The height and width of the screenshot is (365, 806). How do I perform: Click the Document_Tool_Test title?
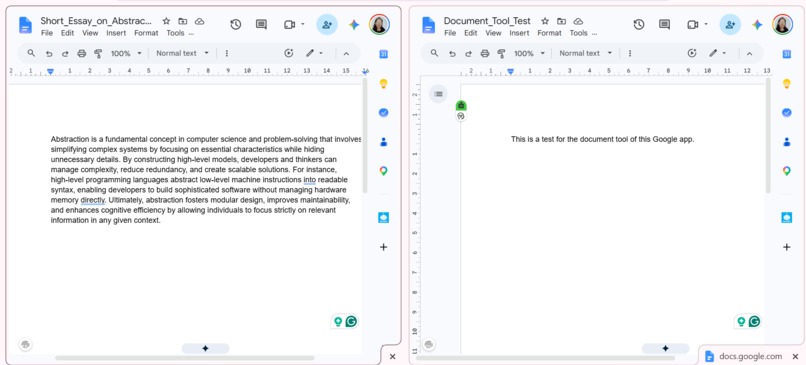[x=487, y=21]
